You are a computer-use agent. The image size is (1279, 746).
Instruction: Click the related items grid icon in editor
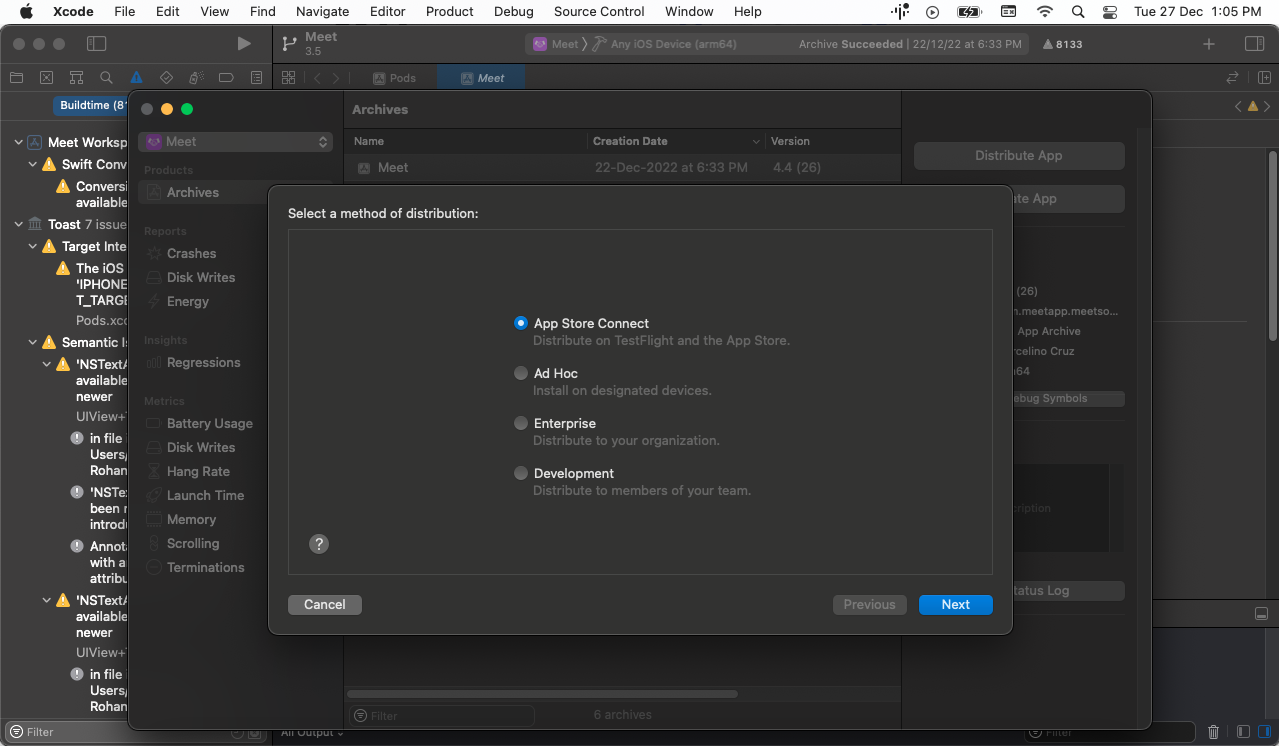tap(288, 77)
